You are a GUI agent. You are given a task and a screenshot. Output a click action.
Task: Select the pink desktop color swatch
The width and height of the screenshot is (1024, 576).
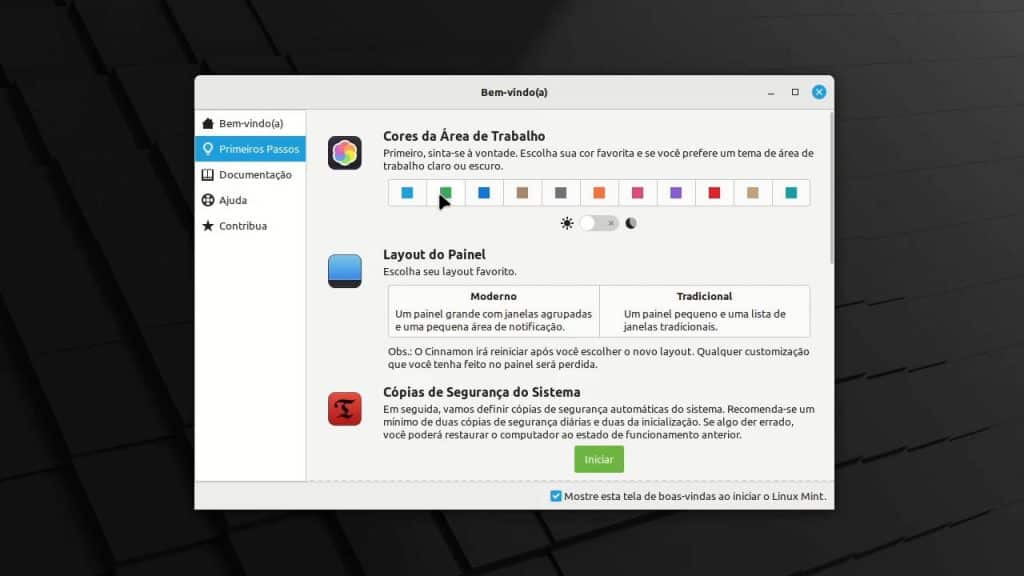pos(637,192)
